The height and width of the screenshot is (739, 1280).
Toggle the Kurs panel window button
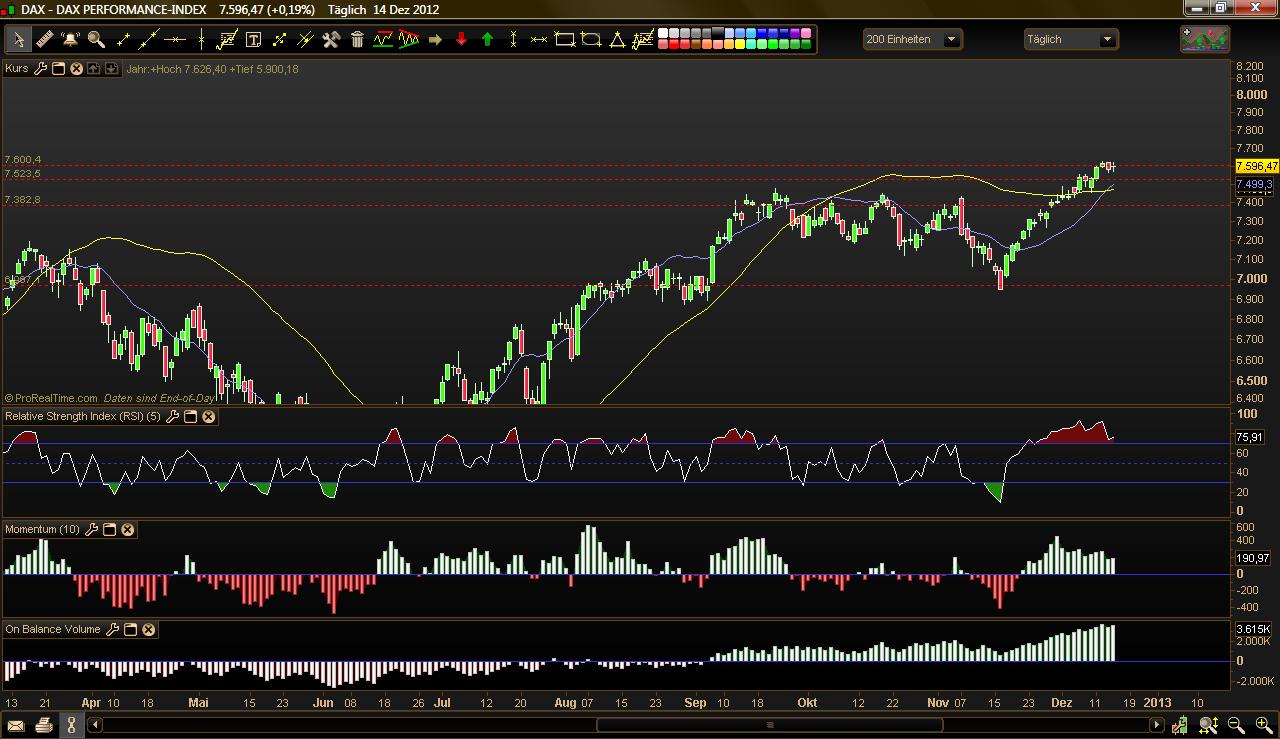click(x=58, y=69)
